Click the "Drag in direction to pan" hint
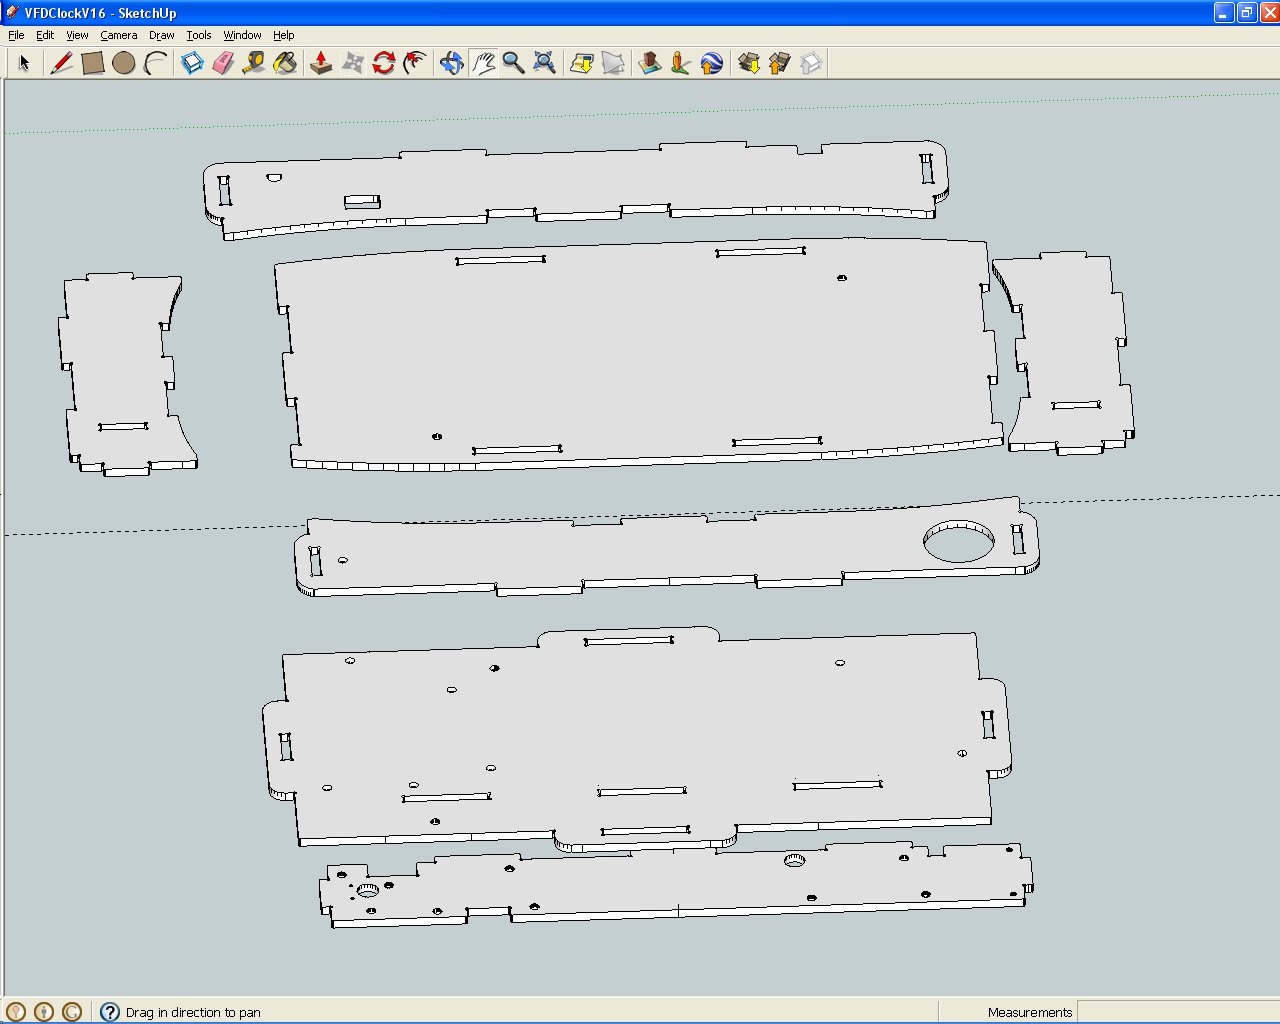 [193, 1012]
